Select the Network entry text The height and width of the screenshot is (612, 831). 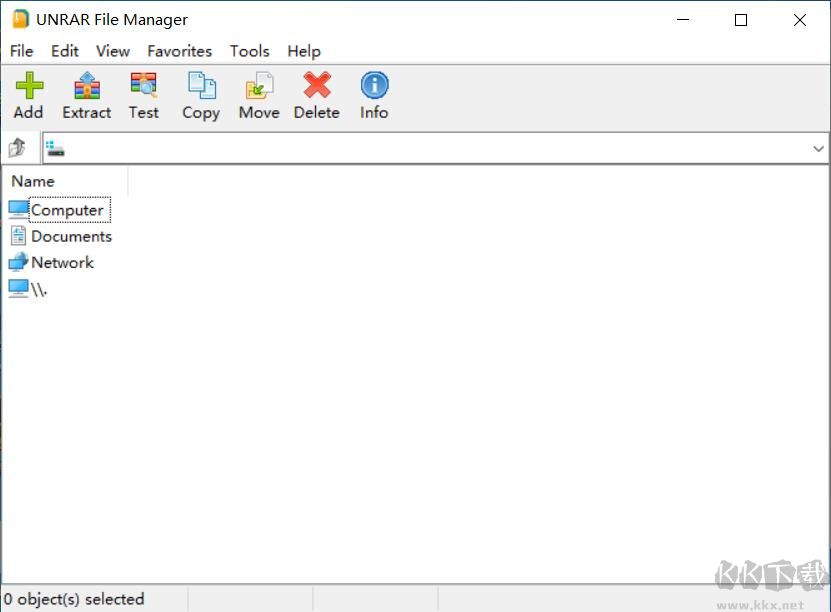tap(63, 262)
